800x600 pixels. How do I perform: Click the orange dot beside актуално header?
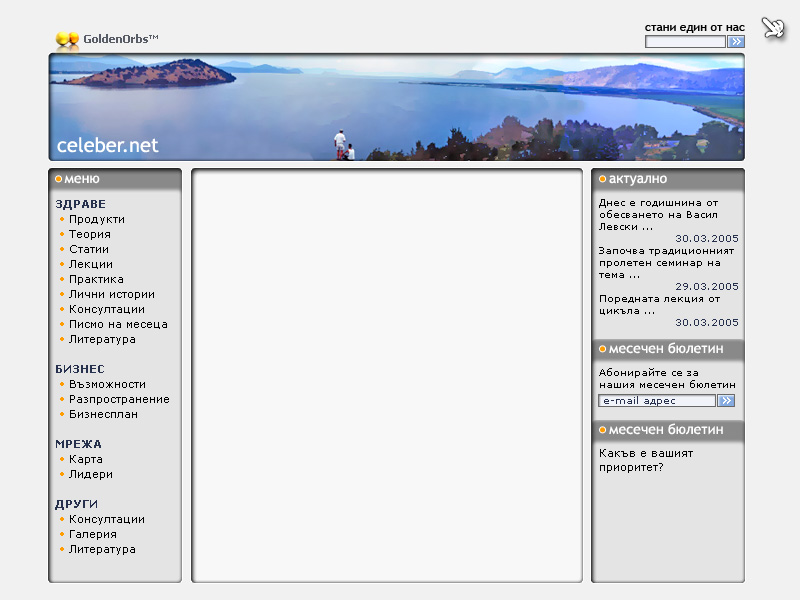coord(602,179)
